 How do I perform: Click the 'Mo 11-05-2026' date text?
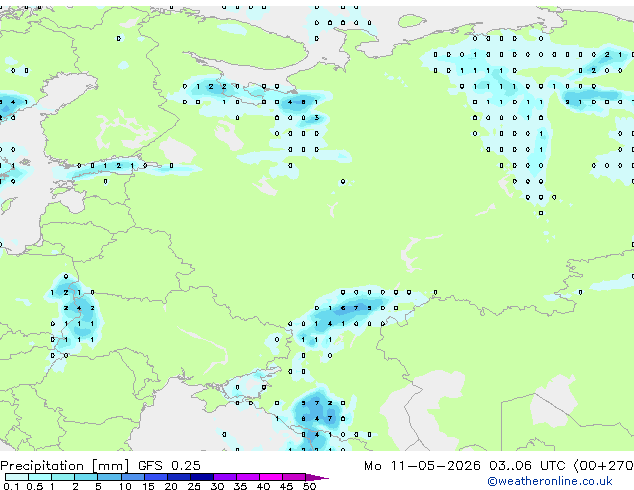tap(422, 466)
